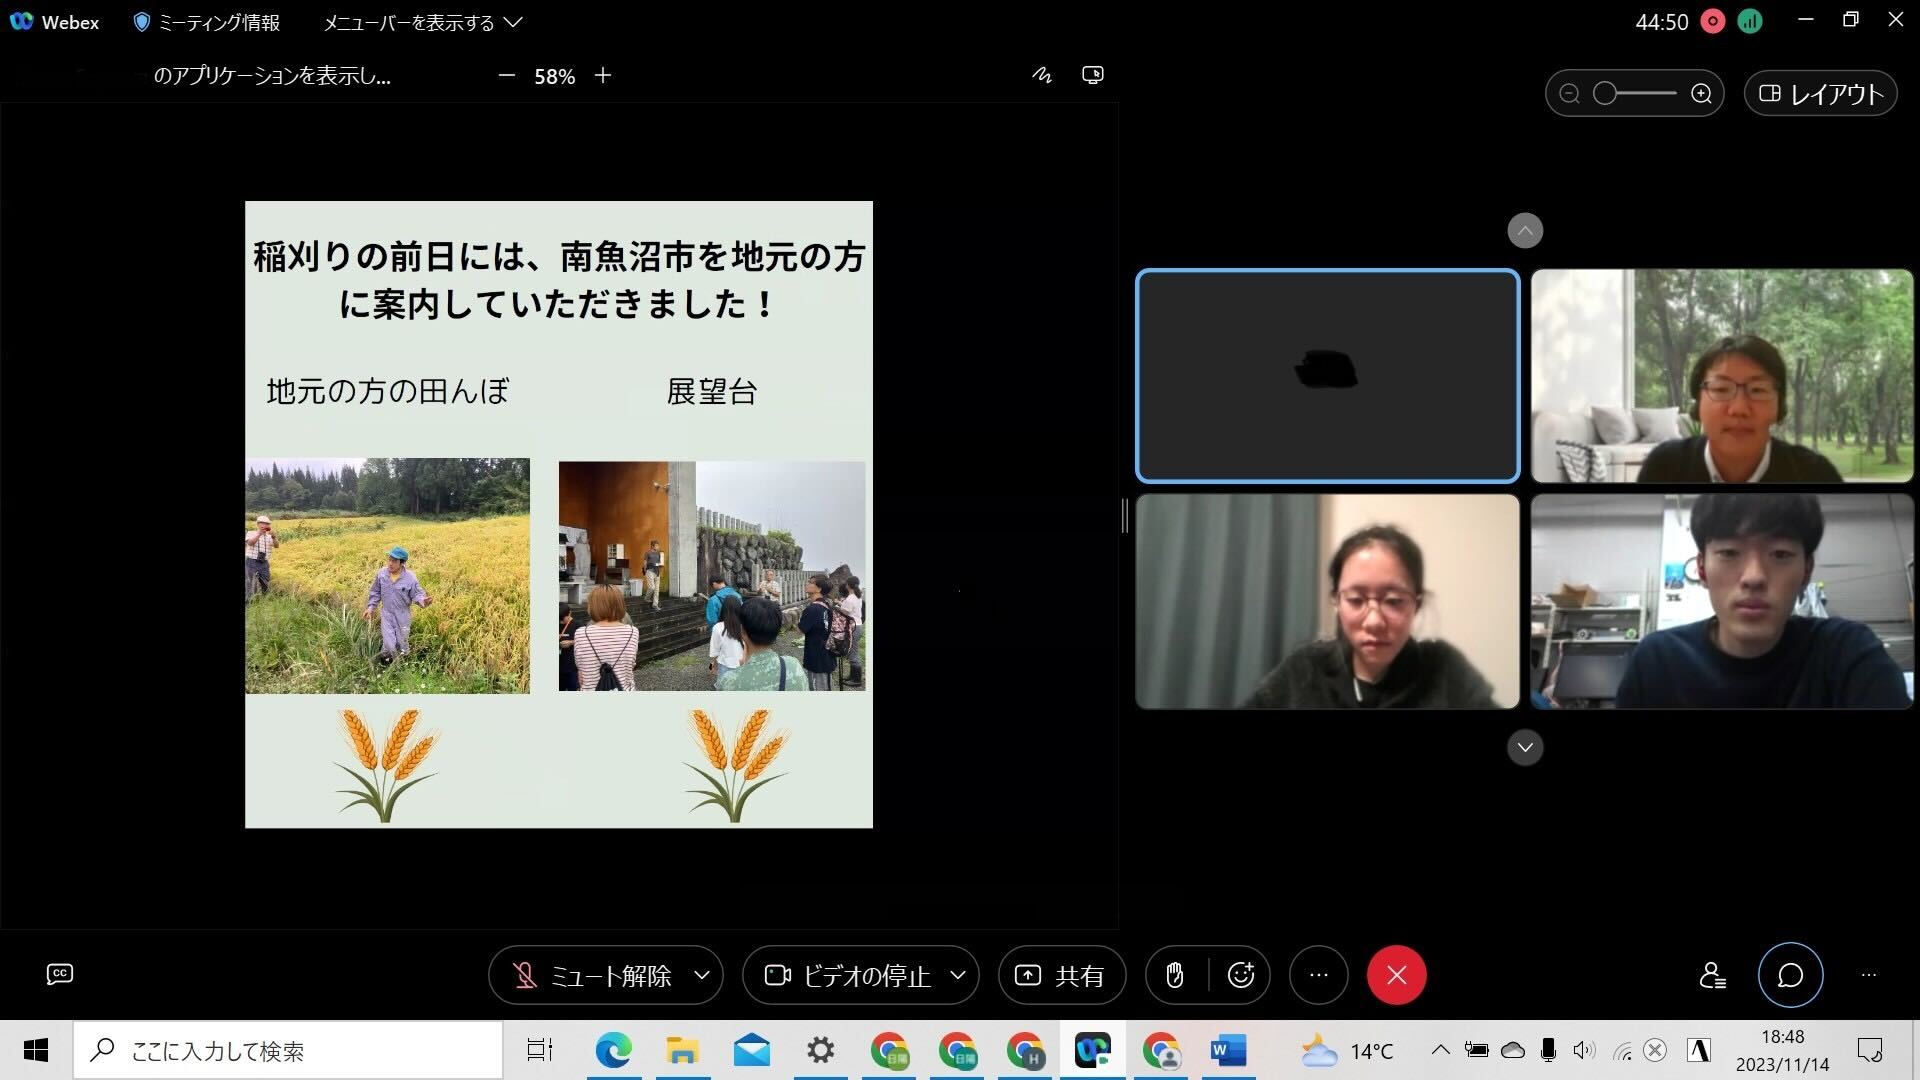Raise hand with the hand icon

pyautogui.click(x=1175, y=975)
